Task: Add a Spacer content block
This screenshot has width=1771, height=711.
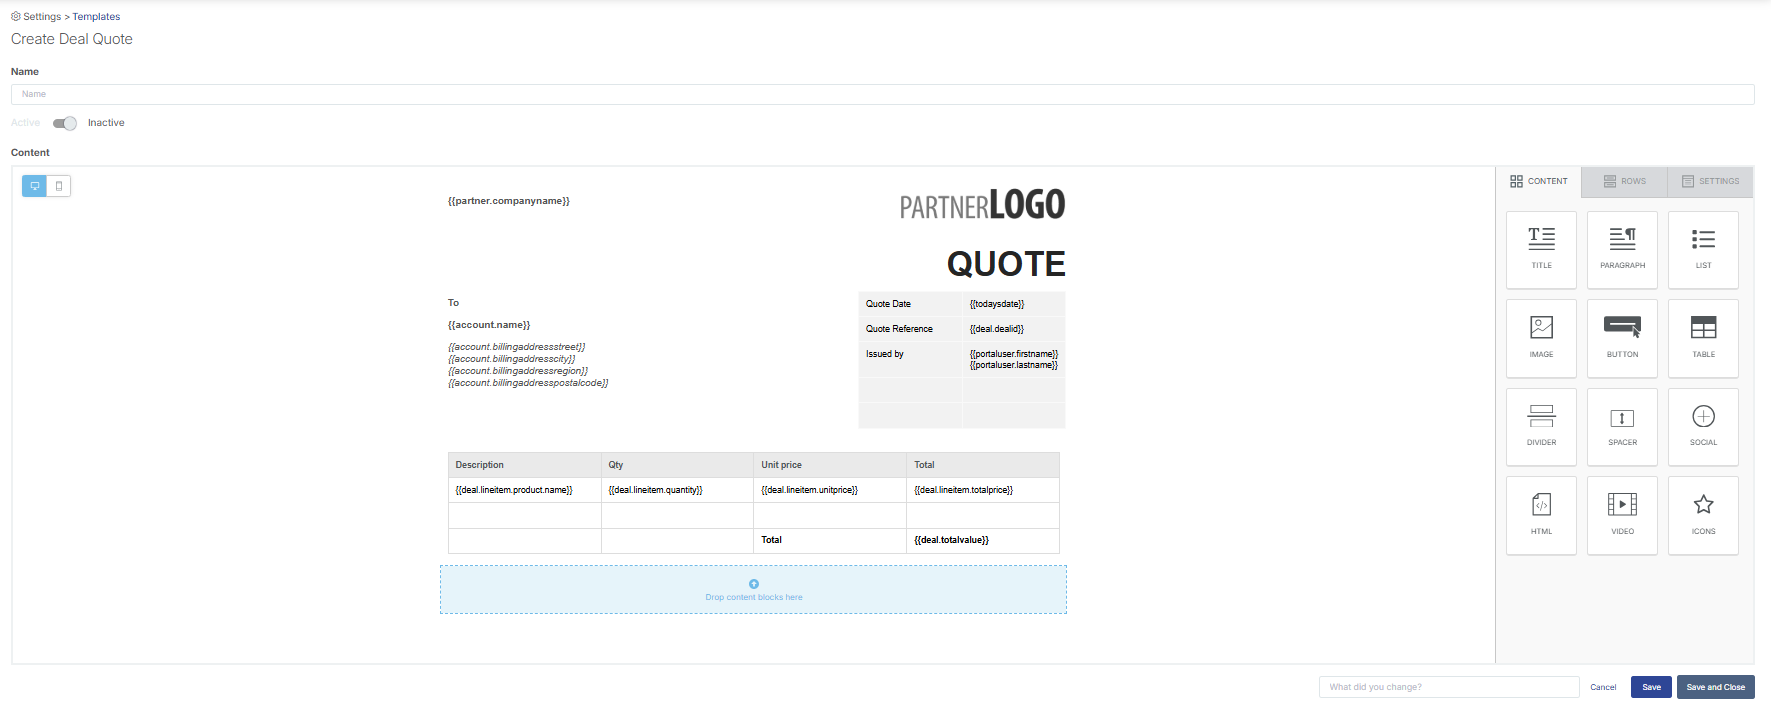Action: [x=1622, y=427]
